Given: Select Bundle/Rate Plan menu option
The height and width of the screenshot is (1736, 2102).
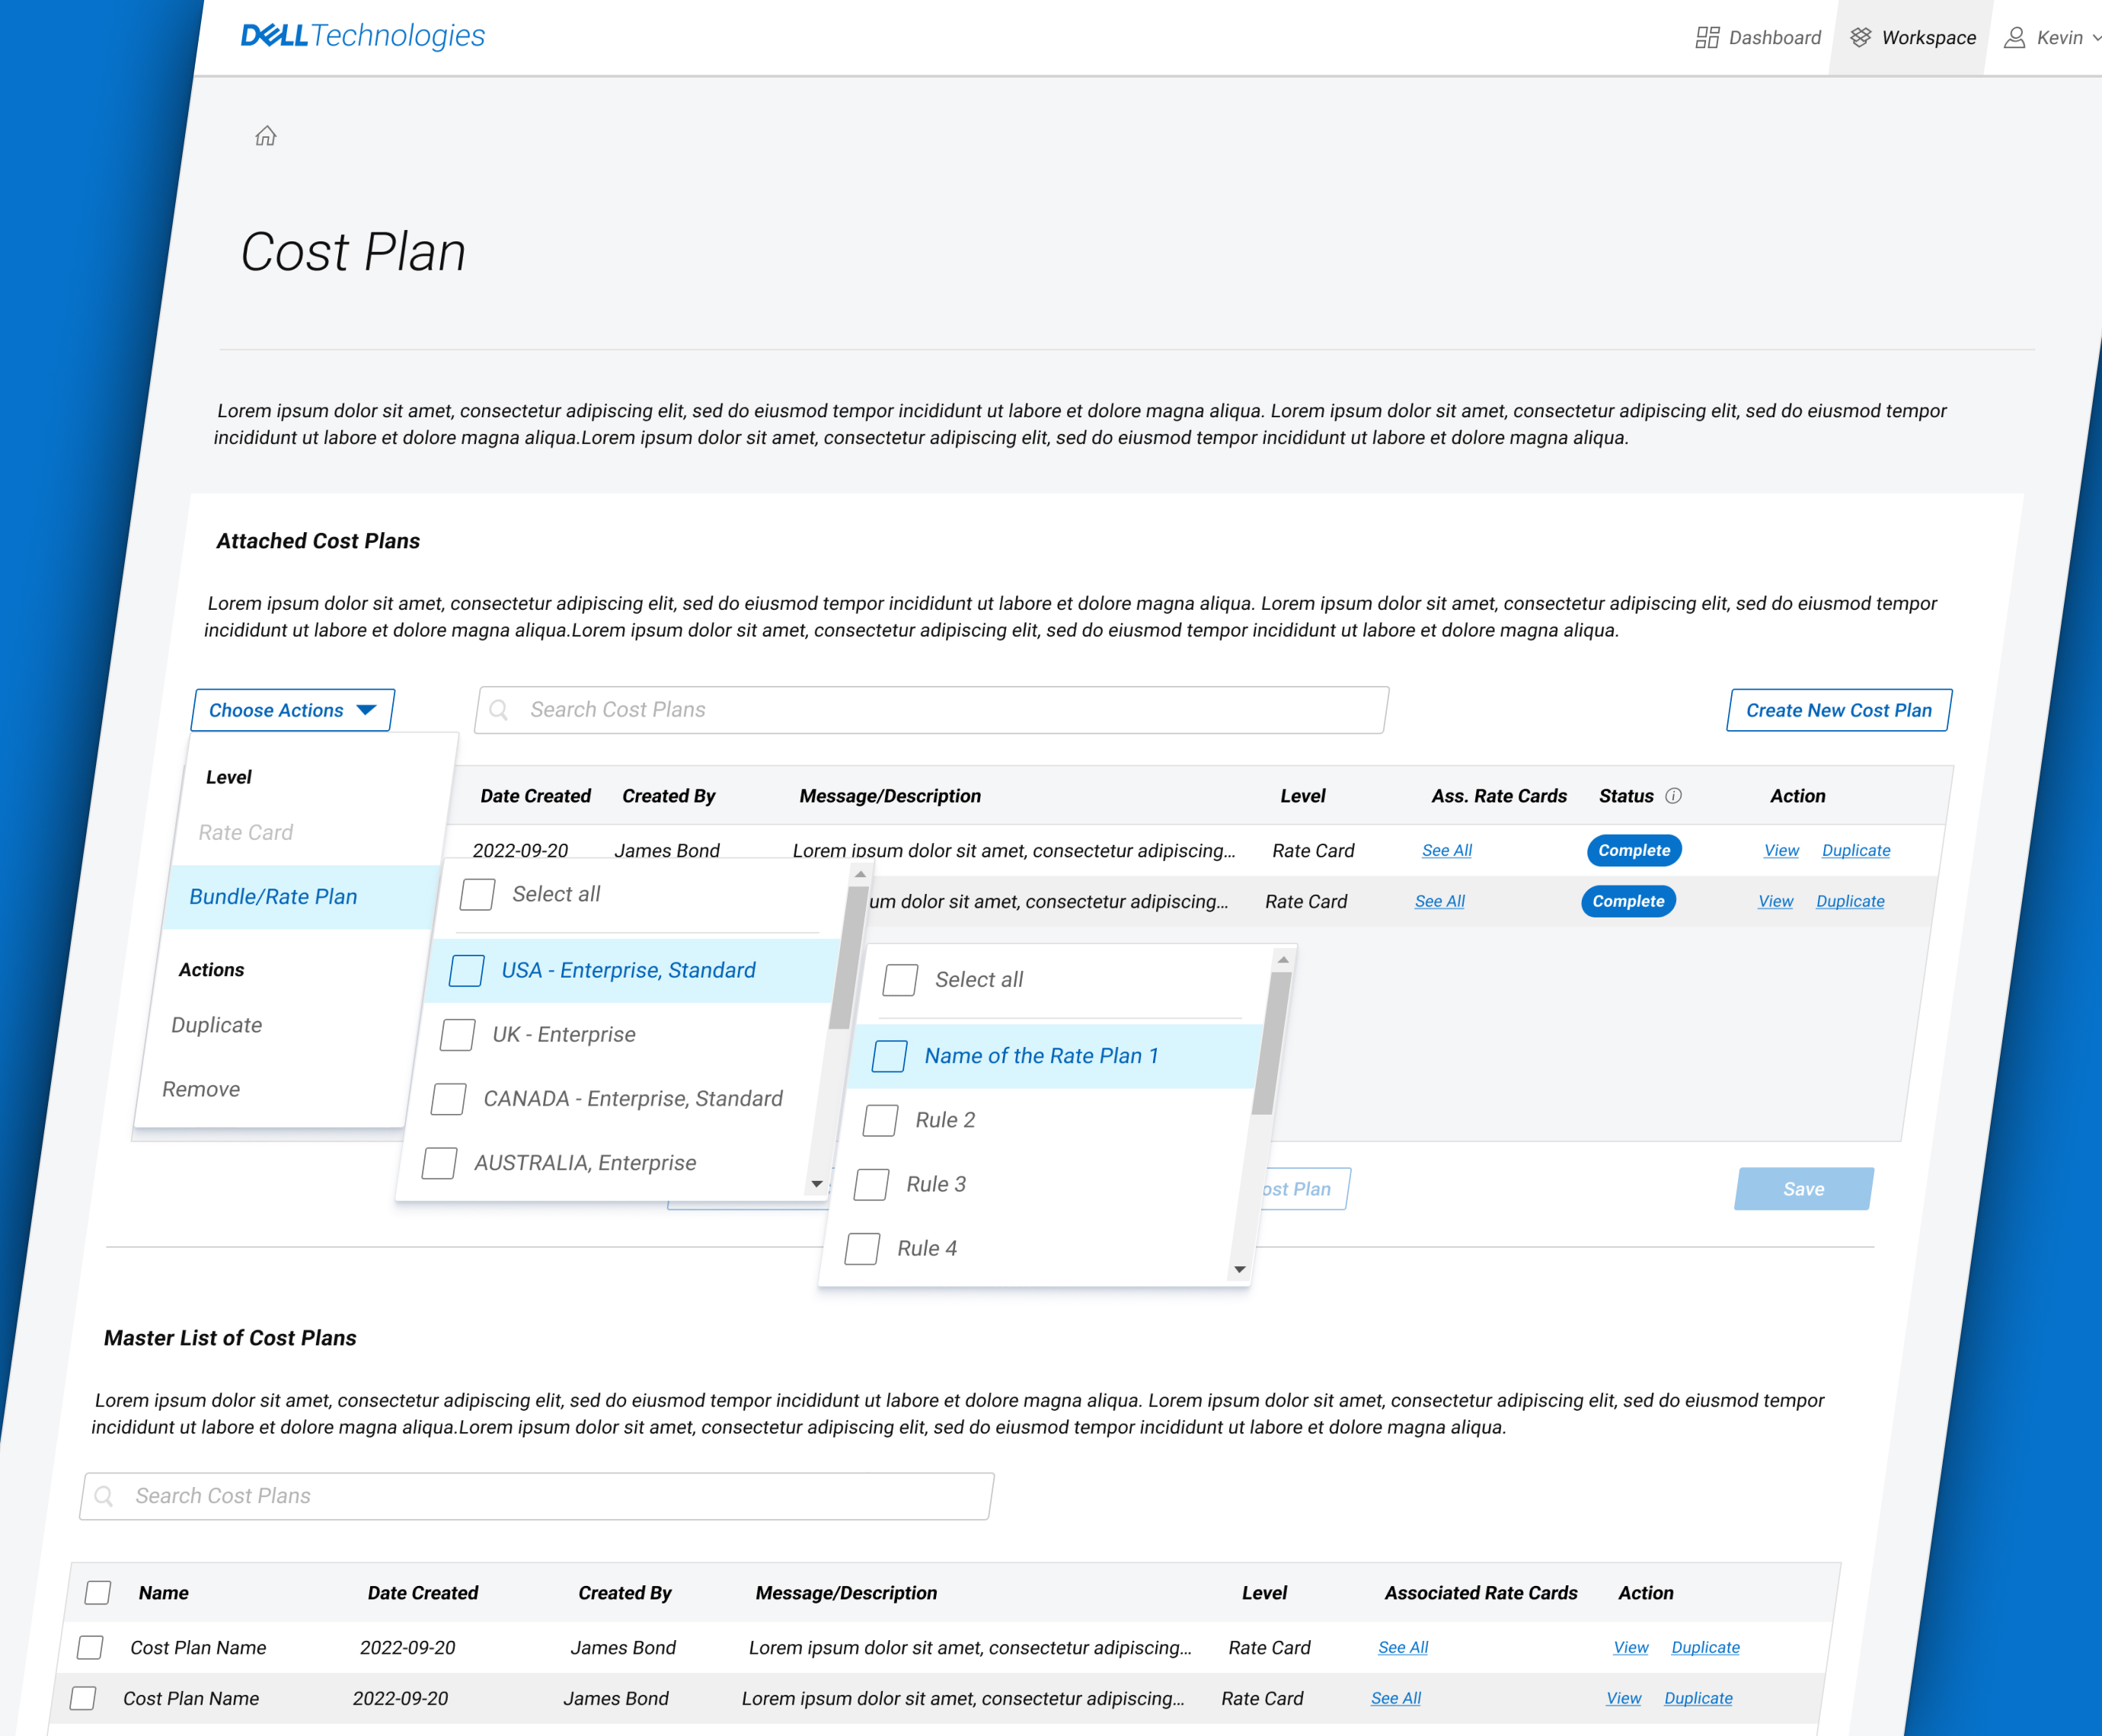Looking at the screenshot, I should (x=273, y=897).
